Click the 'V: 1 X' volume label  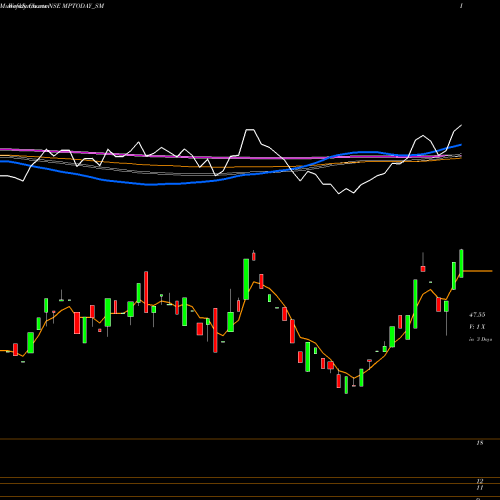click(477, 327)
